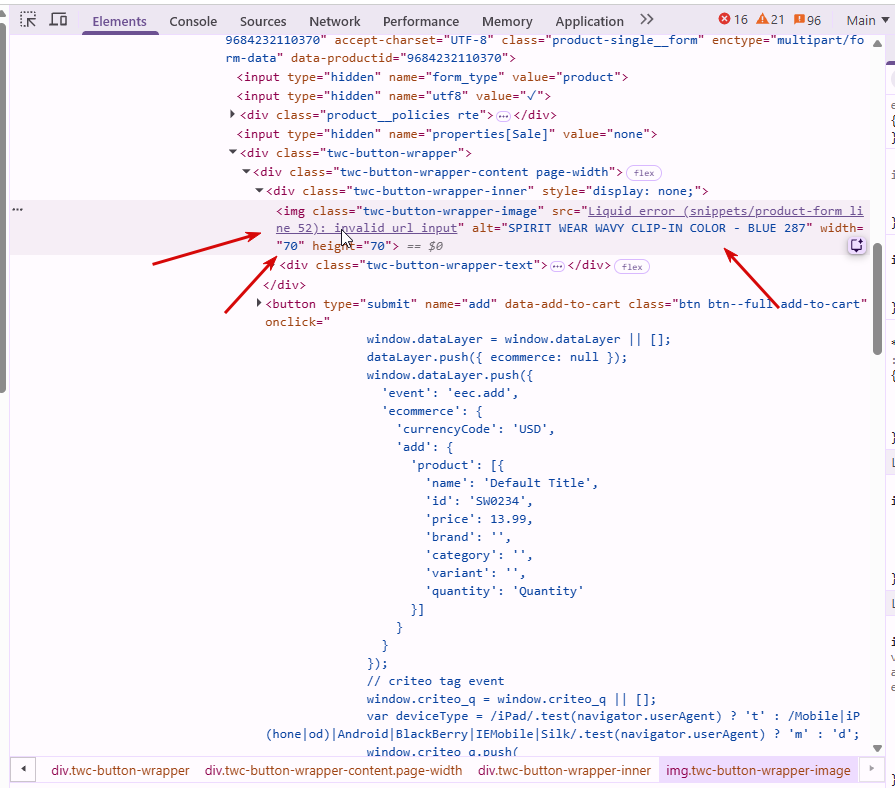Switch to the Network tab
This screenshot has height=788, width=895.
[334, 21]
